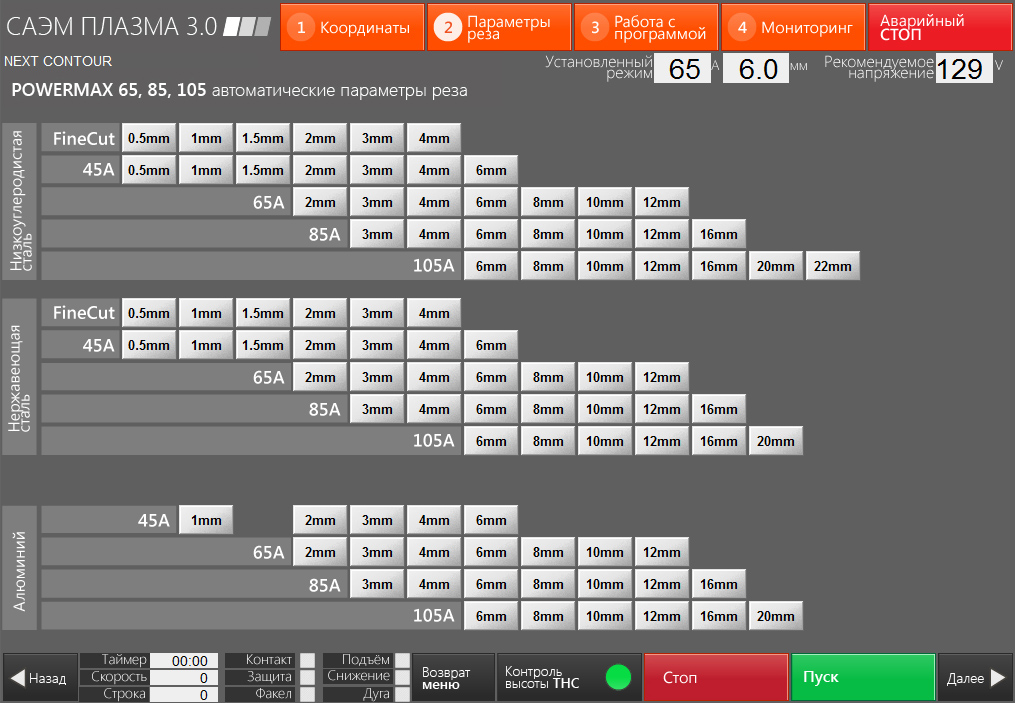Toggle the Факел checkbox
Screen dimensions: 1015x703
pos(307,694)
